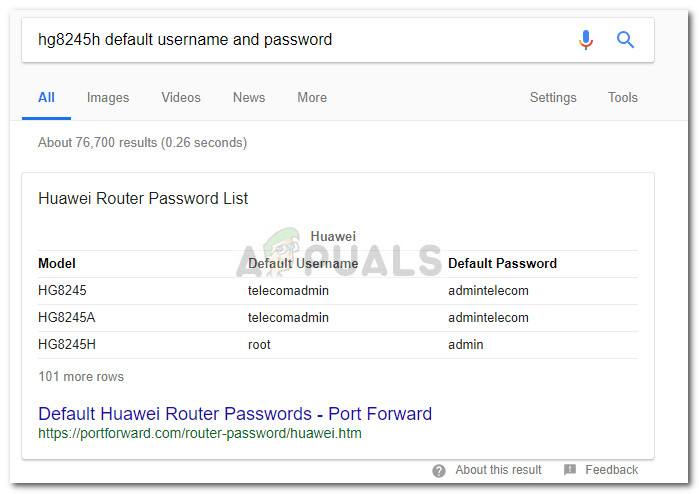Open Default Huawei Router Passwords link

click(x=235, y=414)
